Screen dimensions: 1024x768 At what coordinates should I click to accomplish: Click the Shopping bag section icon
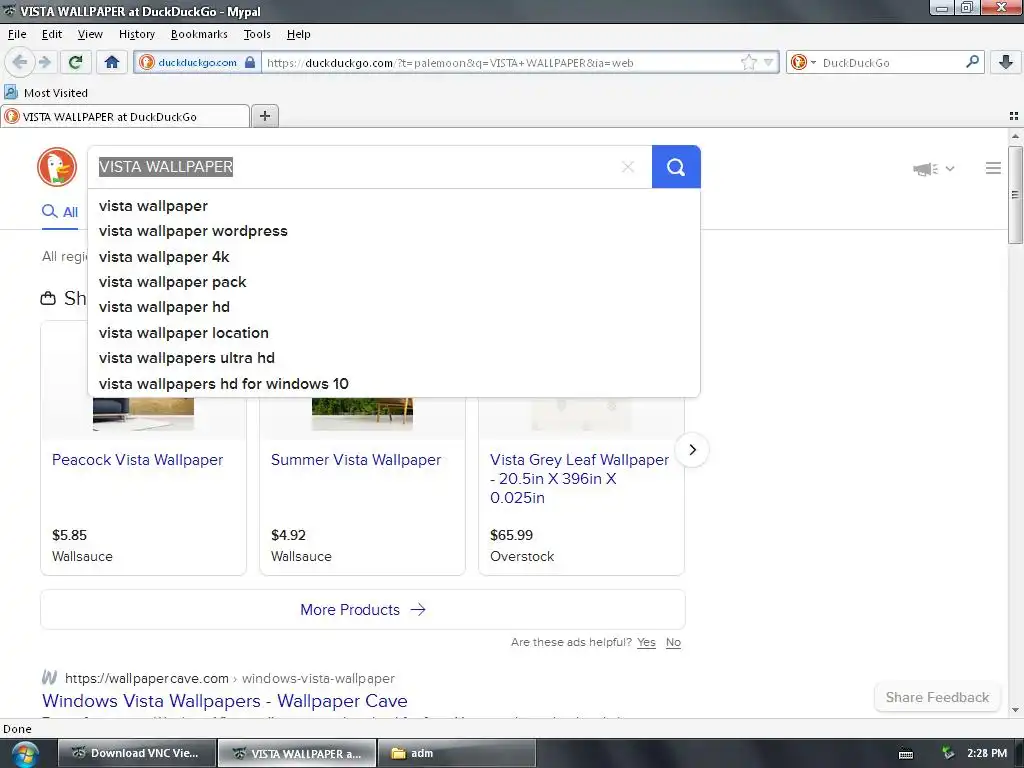[48, 298]
